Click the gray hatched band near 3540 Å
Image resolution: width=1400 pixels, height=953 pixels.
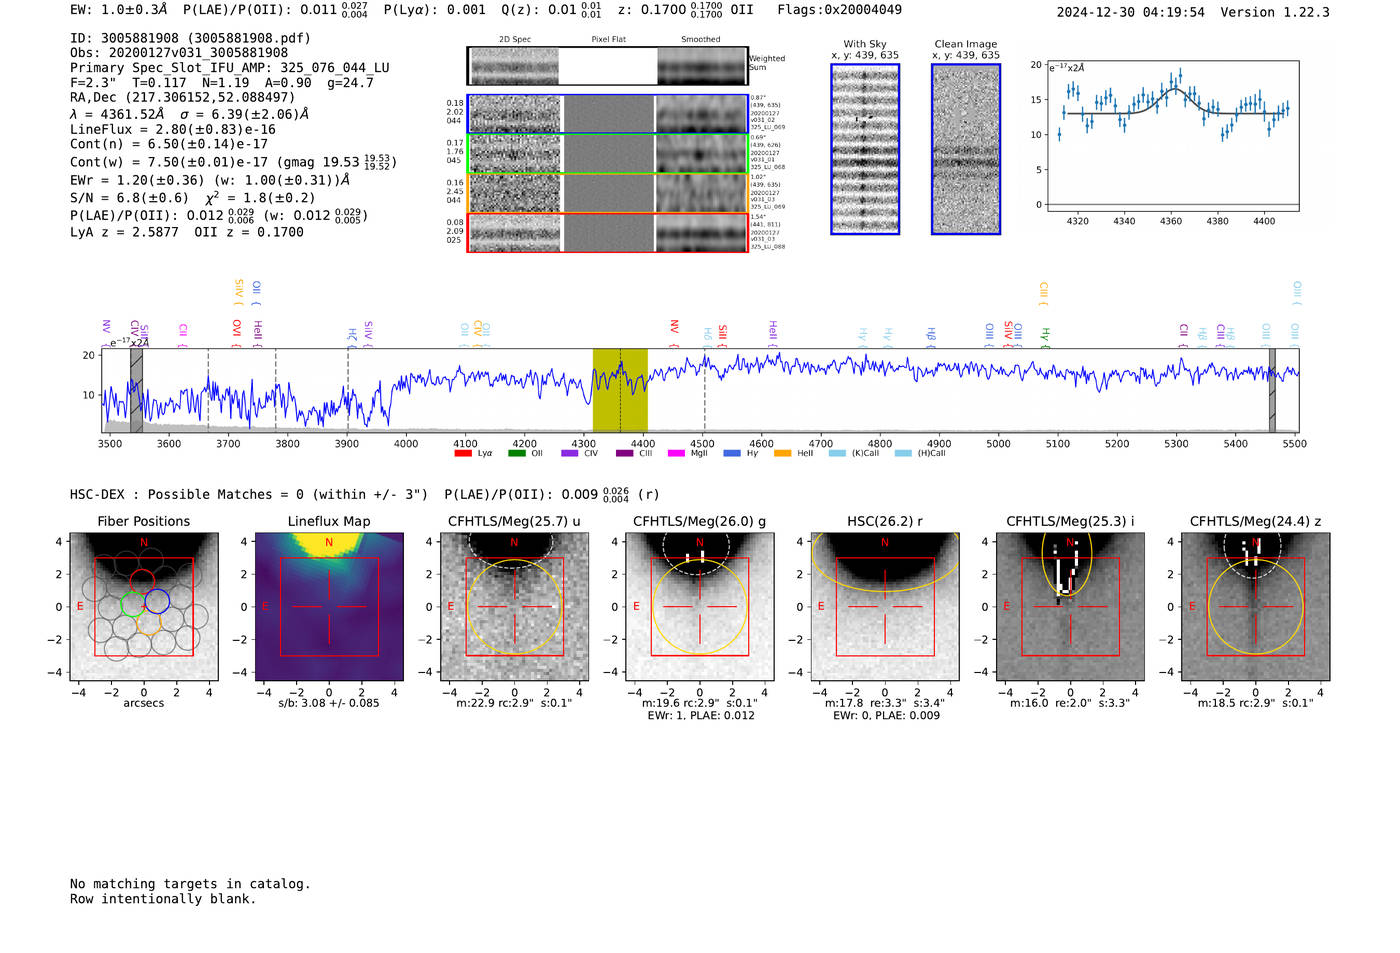click(x=136, y=390)
